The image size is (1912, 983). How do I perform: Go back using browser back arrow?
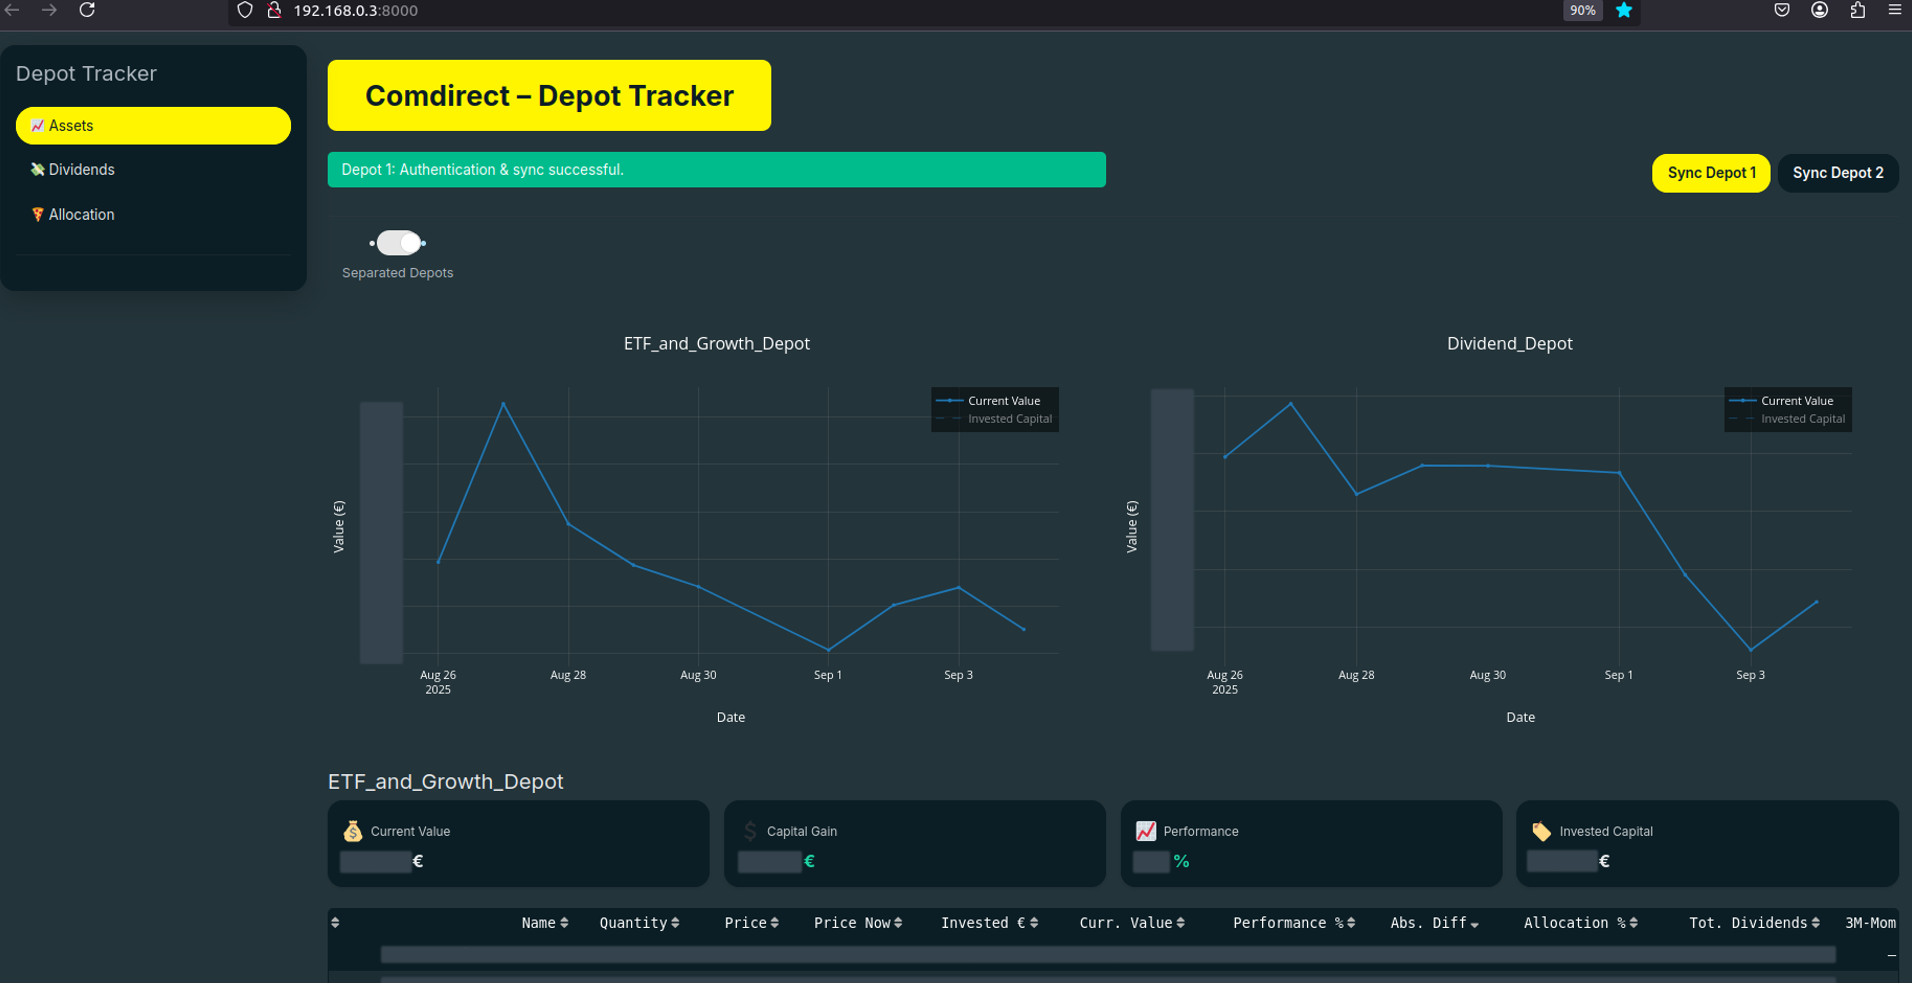coord(13,10)
